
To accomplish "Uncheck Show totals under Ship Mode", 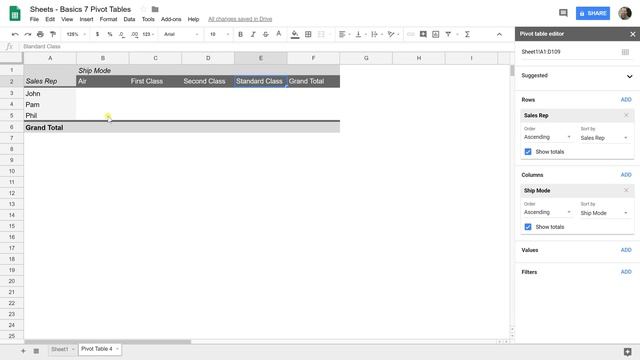I will click(x=528, y=227).
